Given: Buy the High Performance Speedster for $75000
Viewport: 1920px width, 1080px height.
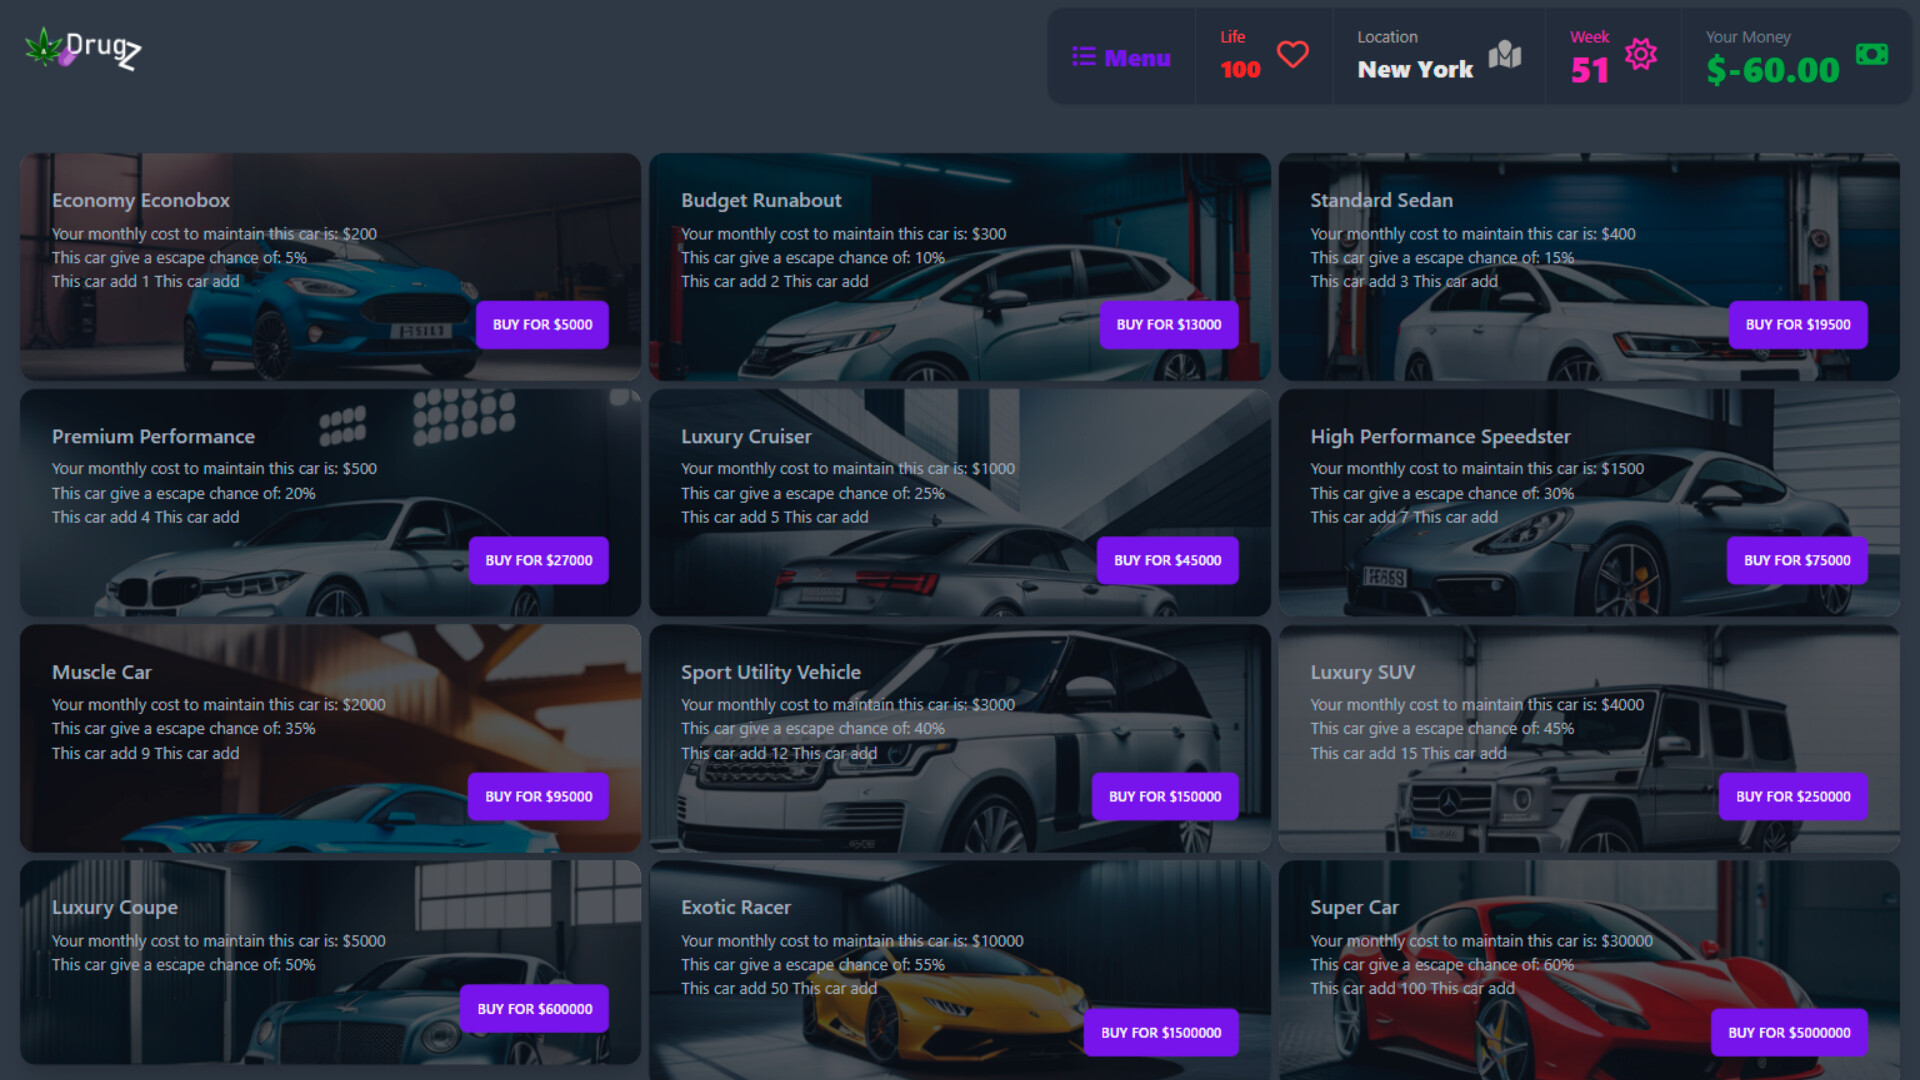Looking at the screenshot, I should tap(1797, 560).
